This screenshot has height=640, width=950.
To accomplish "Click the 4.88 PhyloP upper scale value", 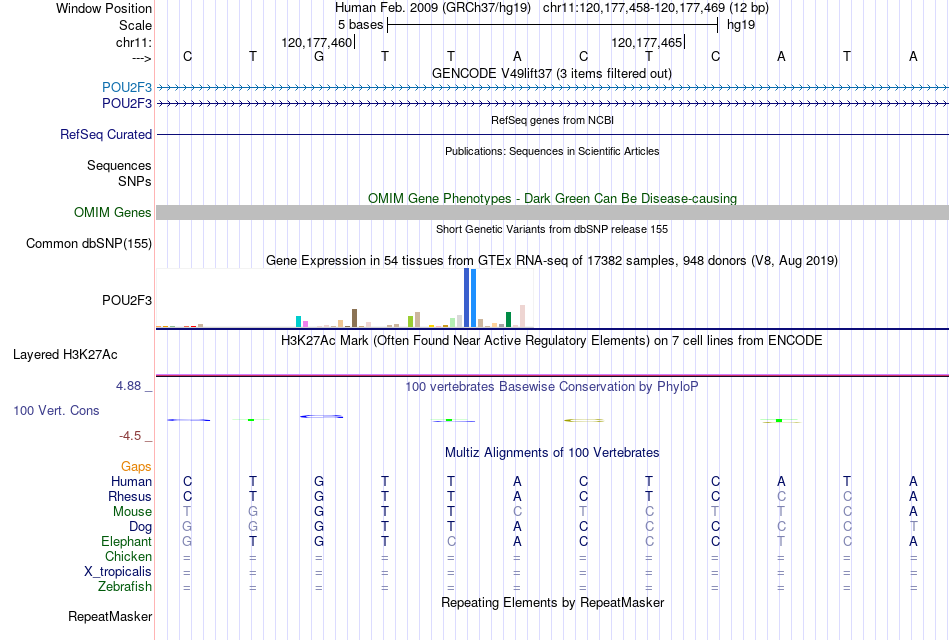I will [x=128, y=385].
